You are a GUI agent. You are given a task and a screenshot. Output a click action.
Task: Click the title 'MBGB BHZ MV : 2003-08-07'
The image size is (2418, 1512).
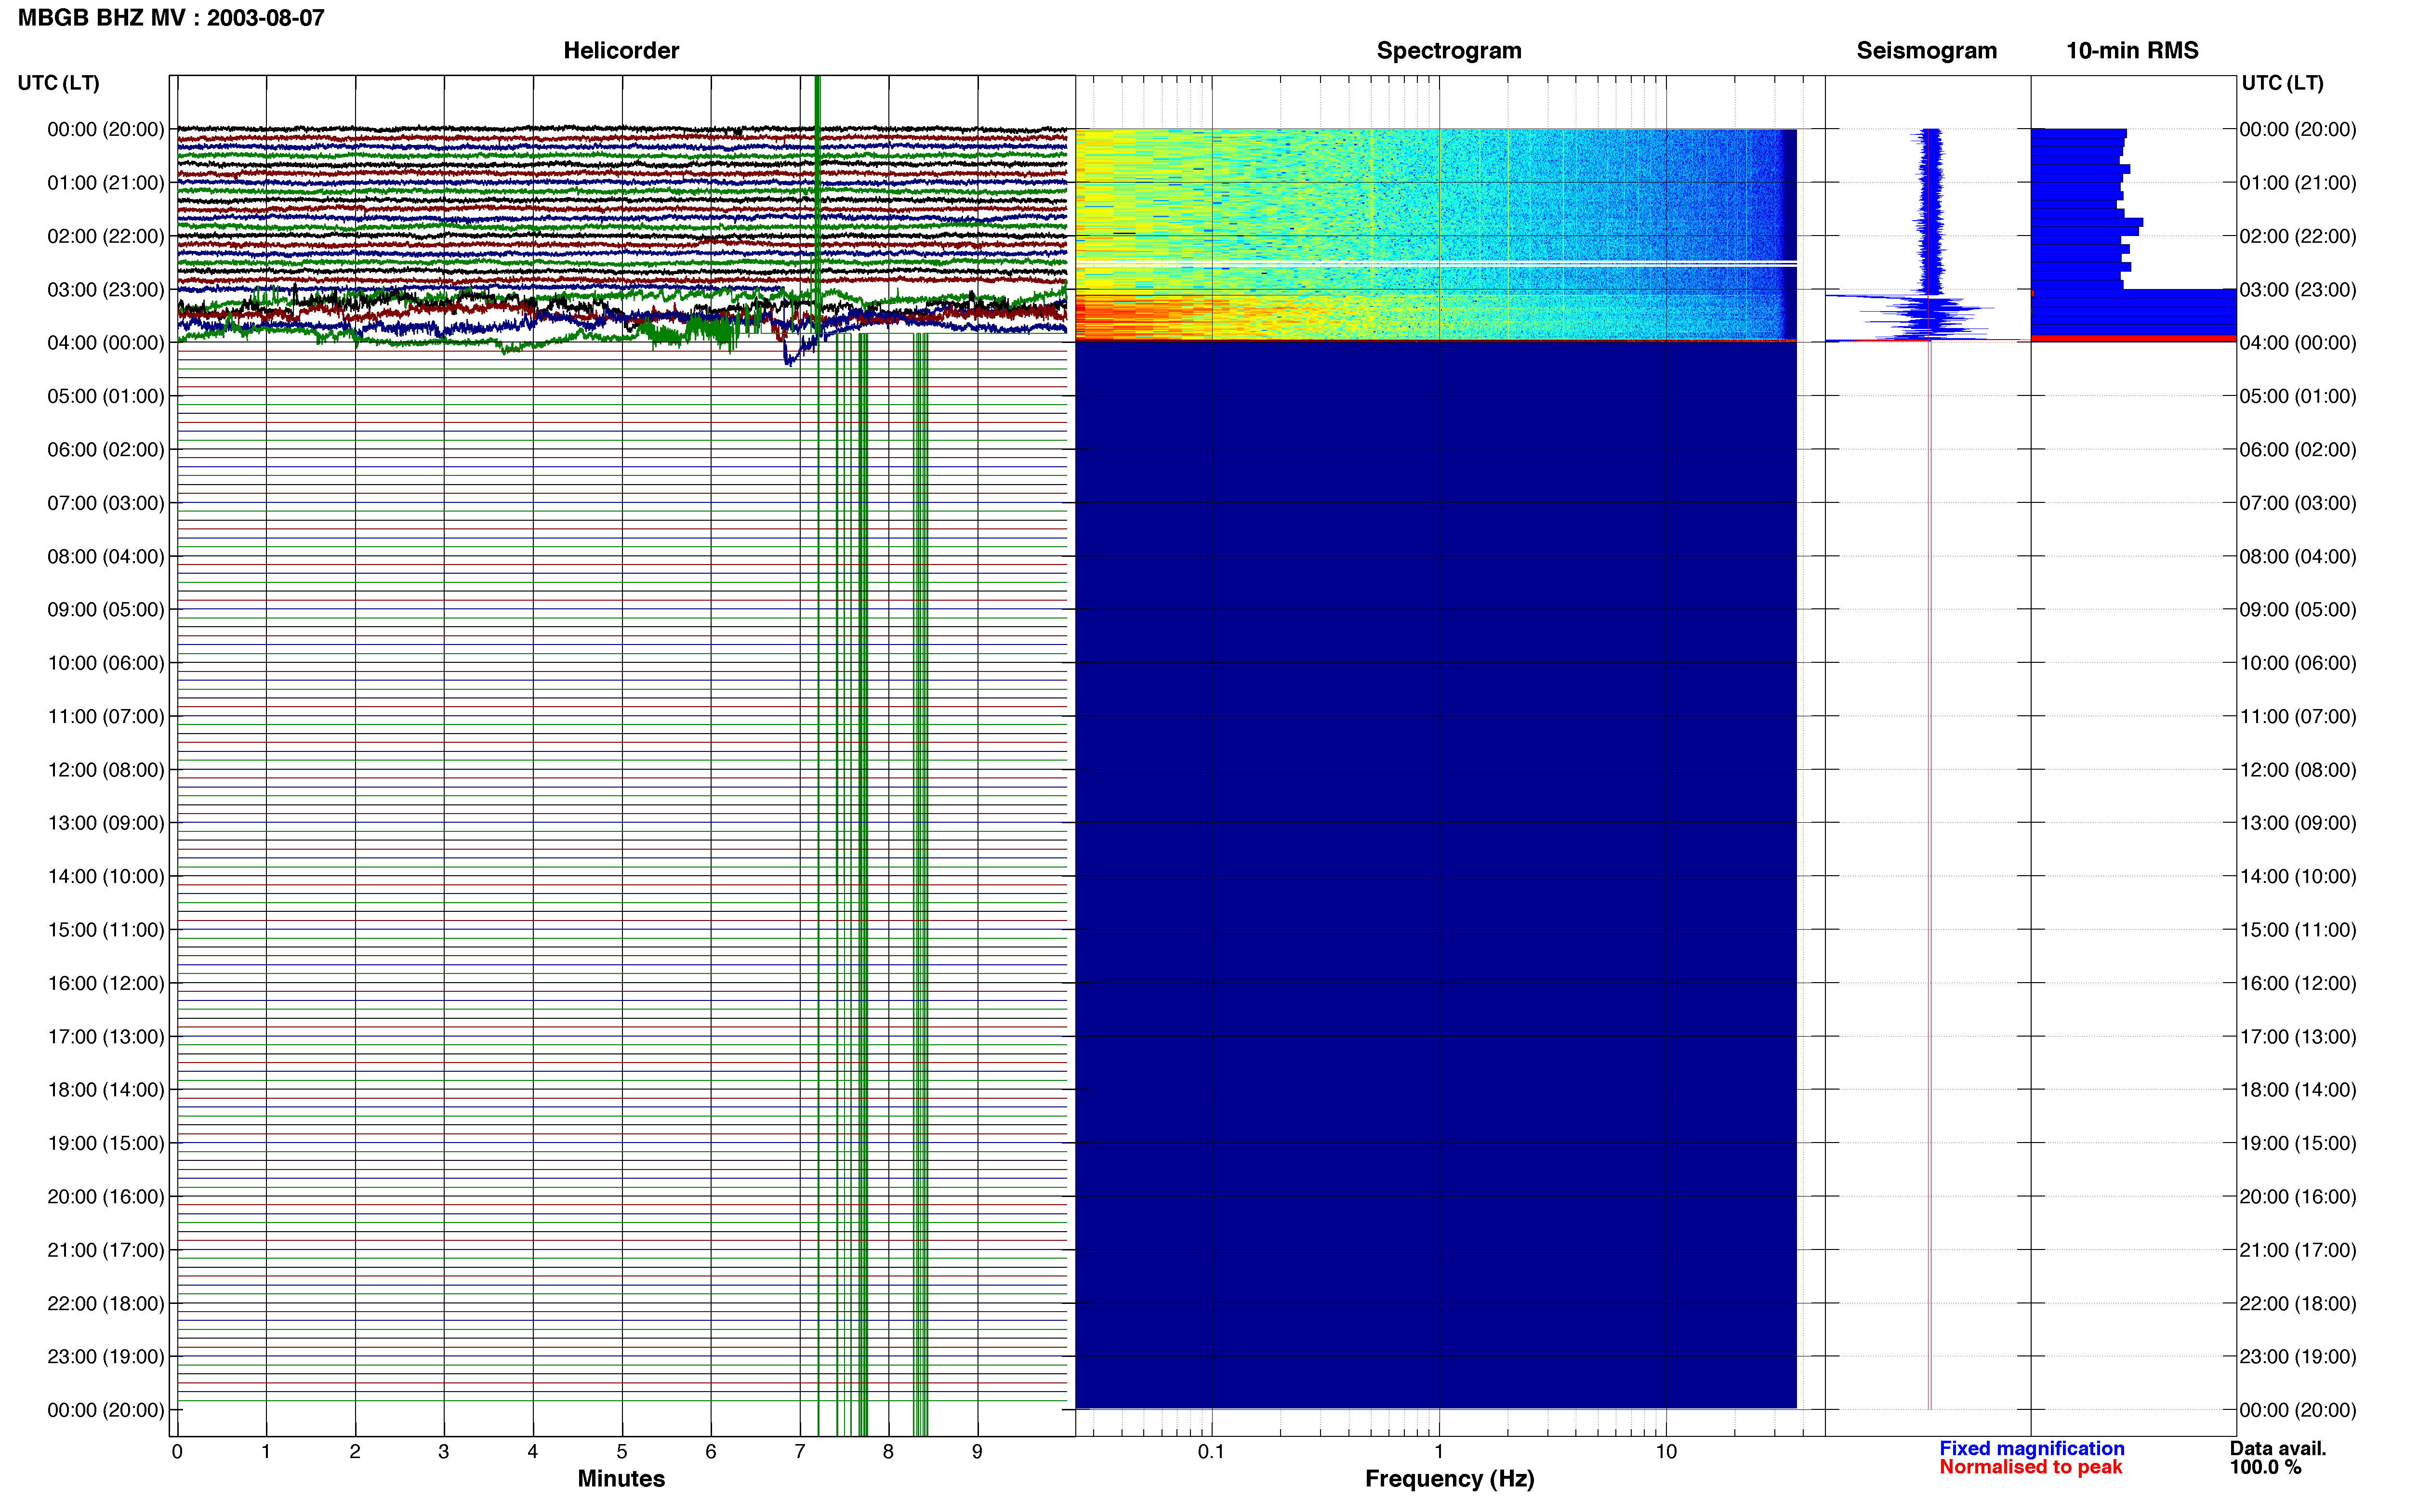[x=171, y=18]
